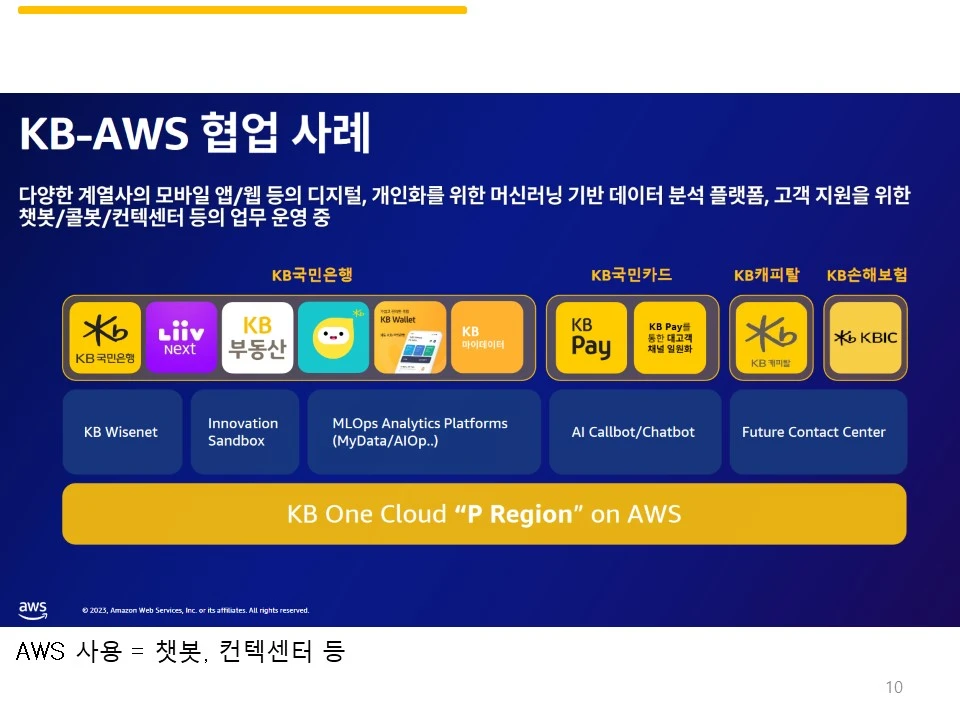Screen dimensions: 960x720
Task: Click the page number 10
Action: click(x=893, y=687)
